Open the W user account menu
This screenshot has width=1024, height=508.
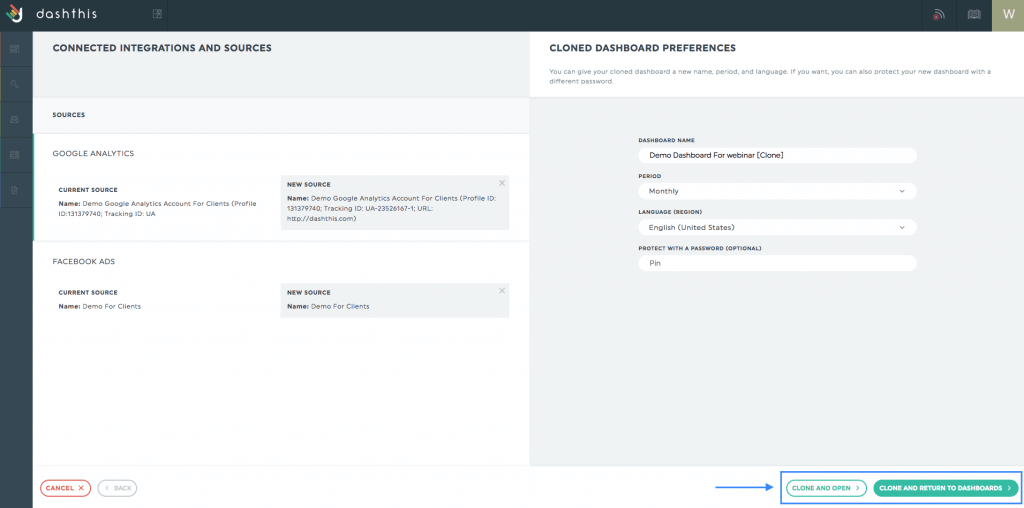coord(1008,15)
